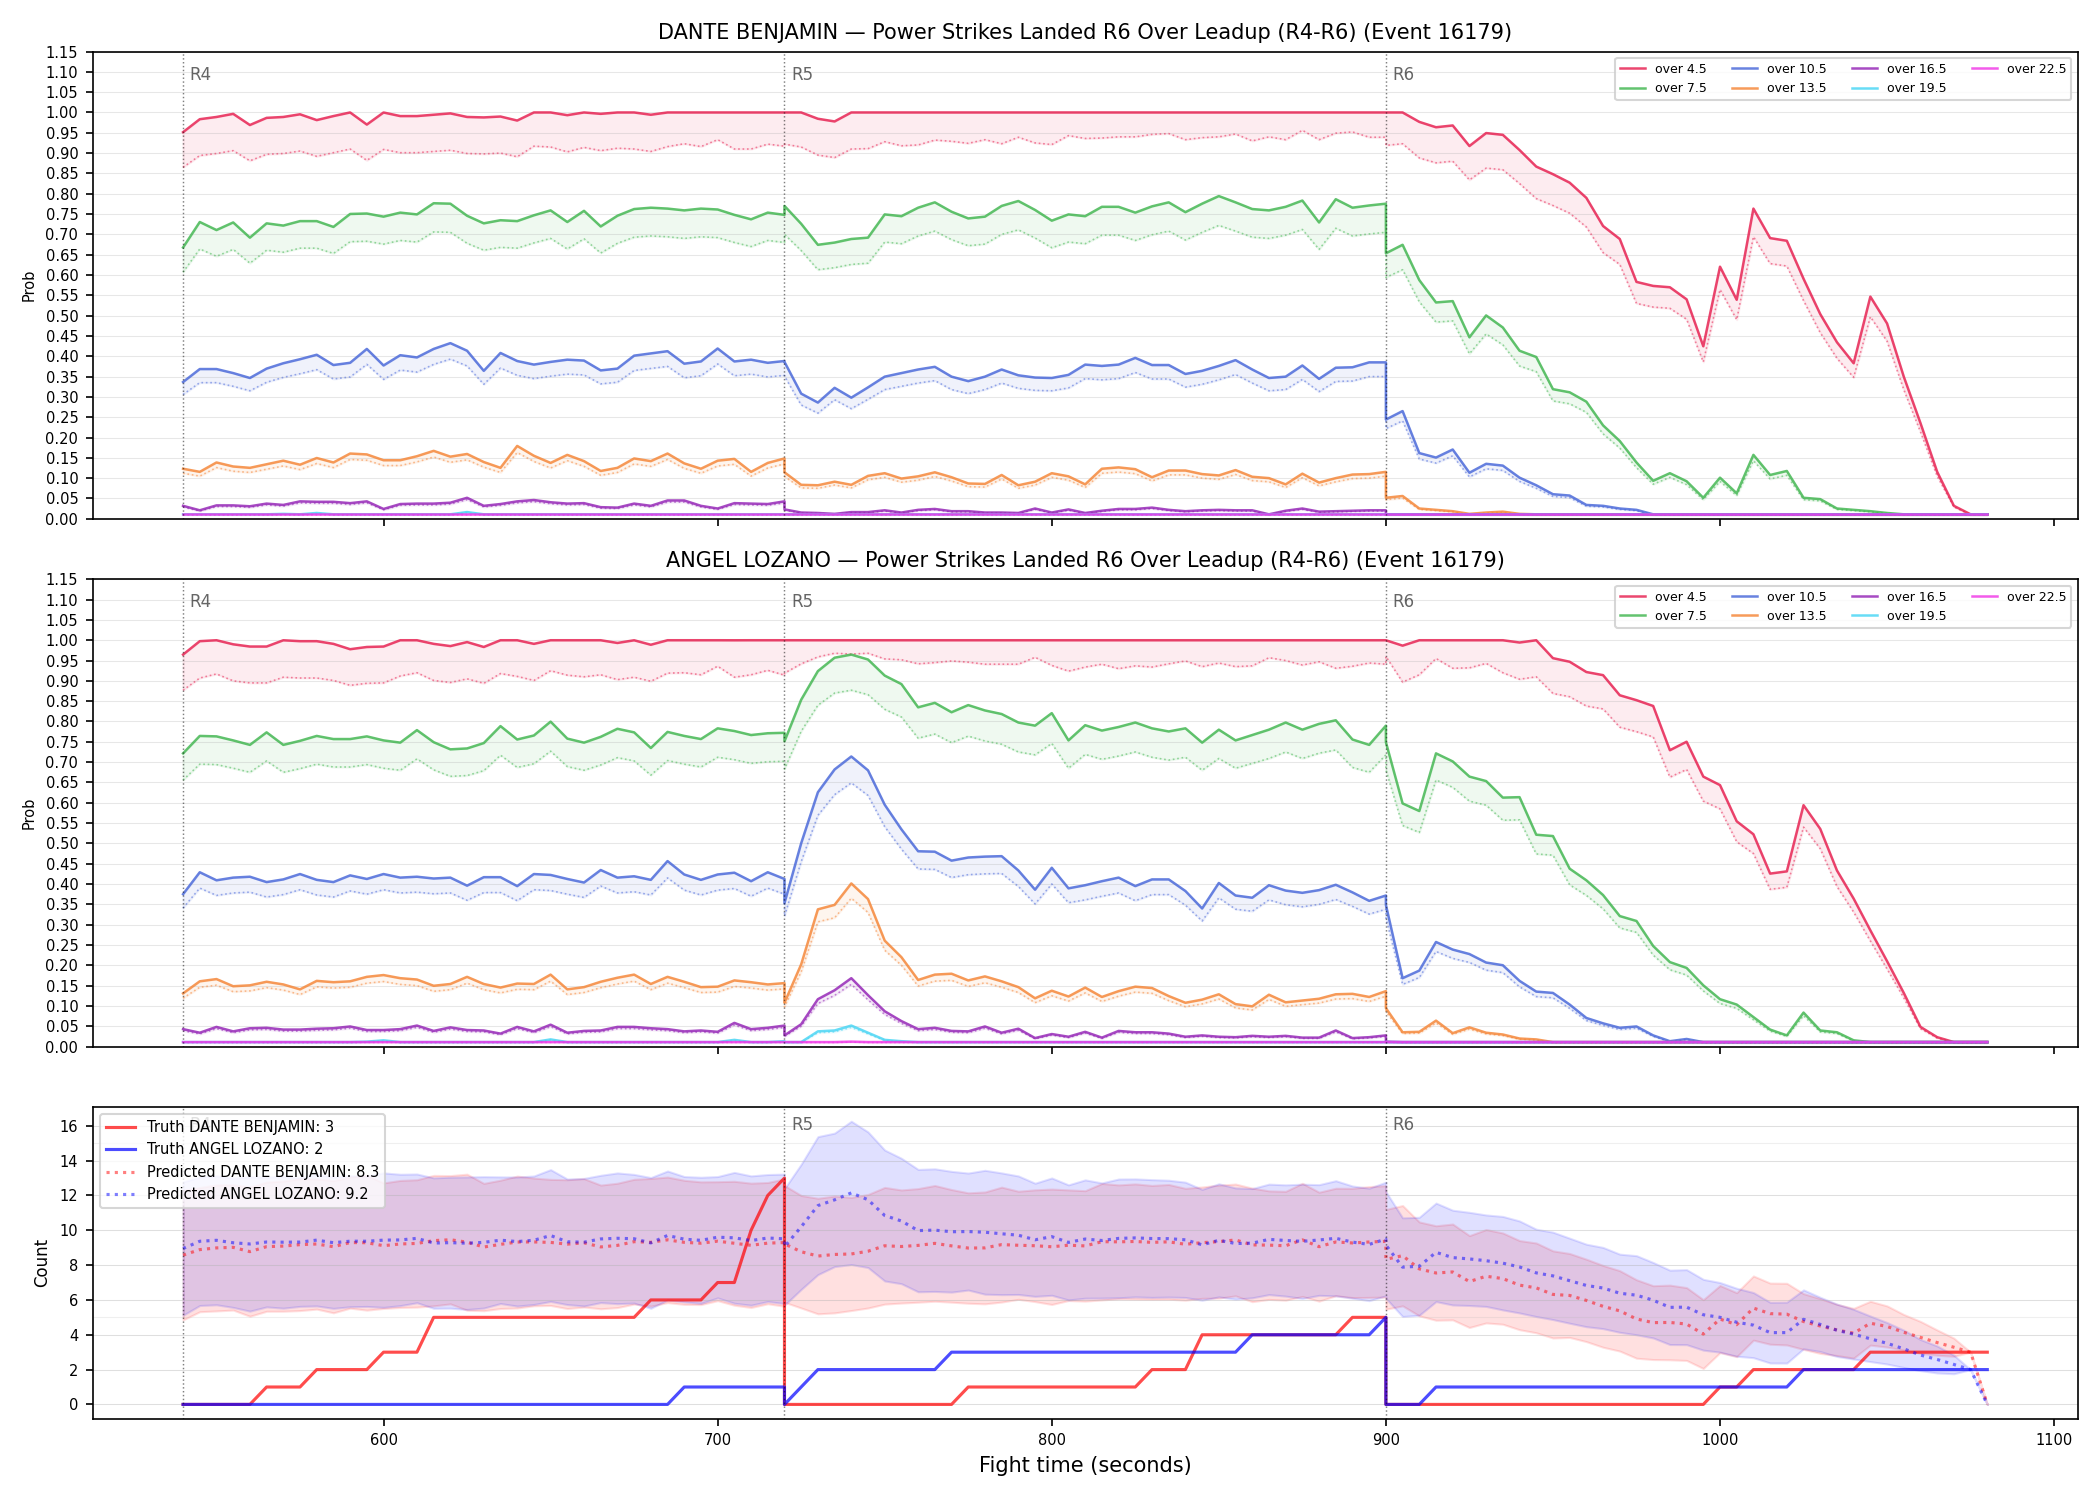Select 'over 13.5' legend entry in Angel Lozano chart
The height and width of the screenshot is (1500, 2100).
(x=1779, y=616)
